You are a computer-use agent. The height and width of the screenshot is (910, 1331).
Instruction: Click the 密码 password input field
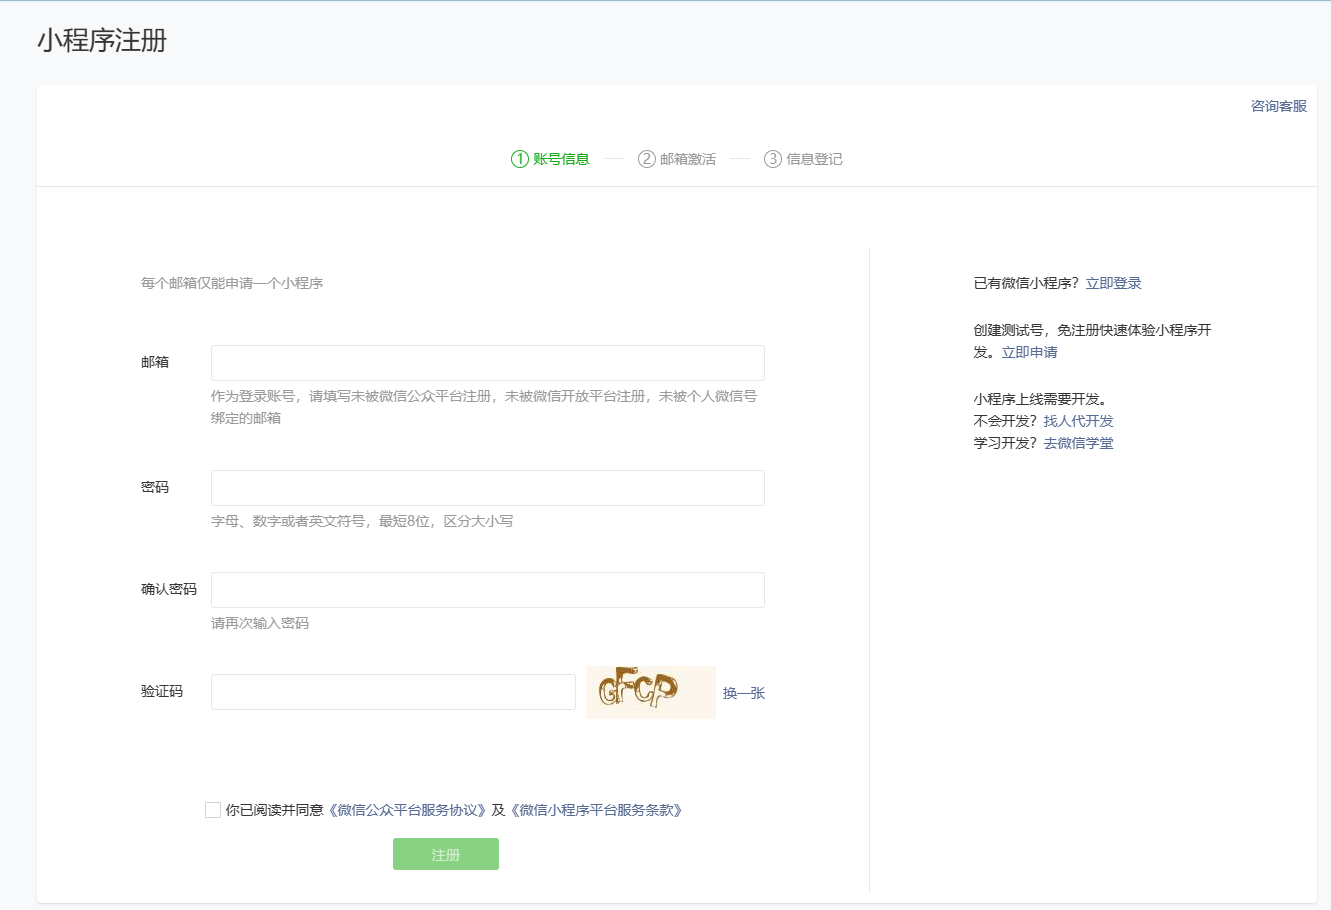(x=488, y=488)
